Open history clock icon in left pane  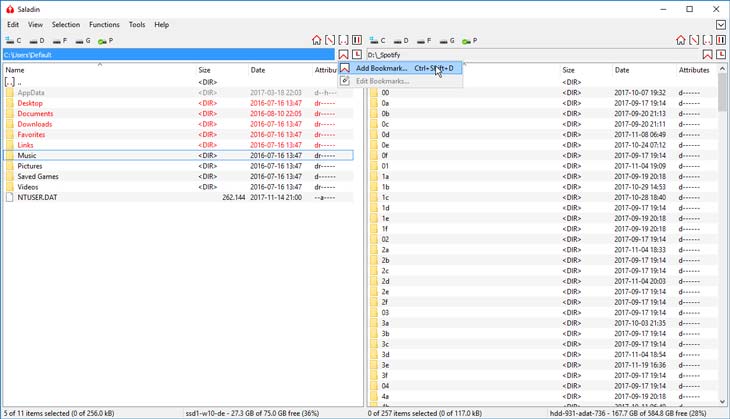click(x=357, y=54)
